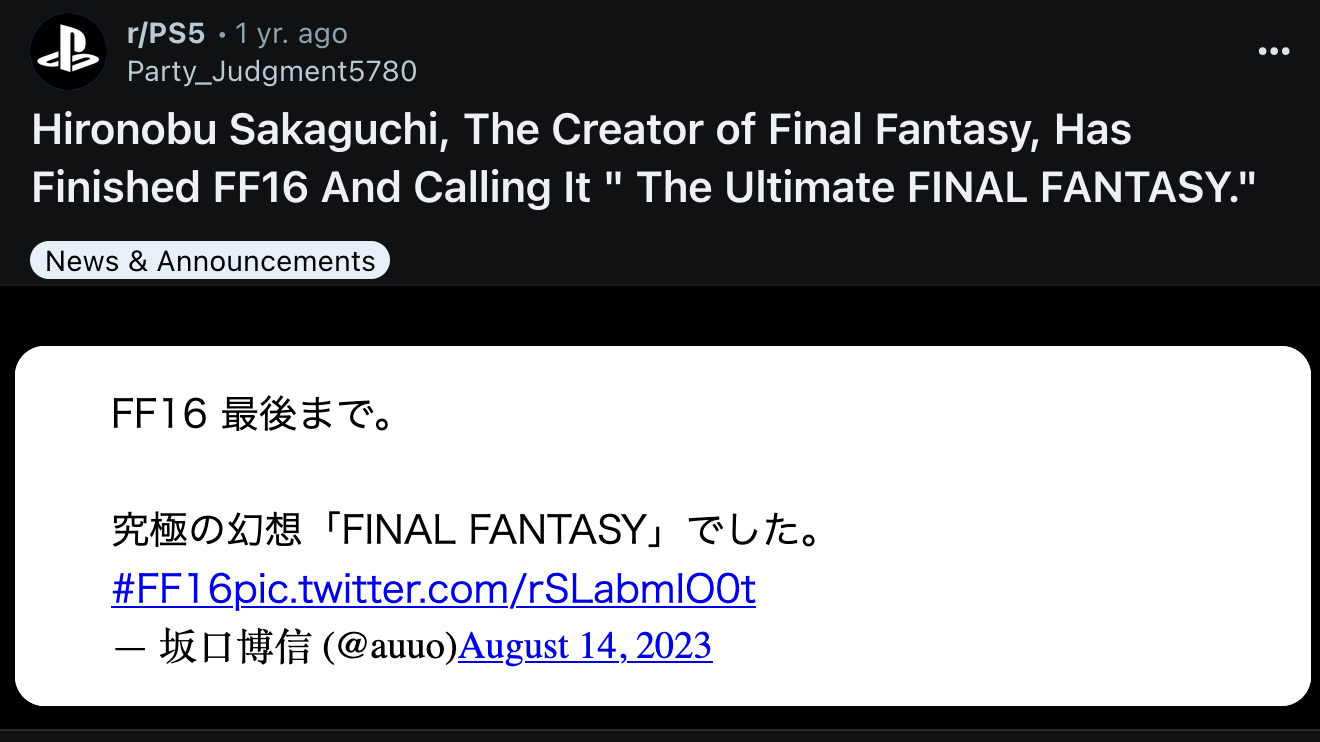
Task: Click the '1 yr. ago' post timestamp
Action: tap(291, 34)
